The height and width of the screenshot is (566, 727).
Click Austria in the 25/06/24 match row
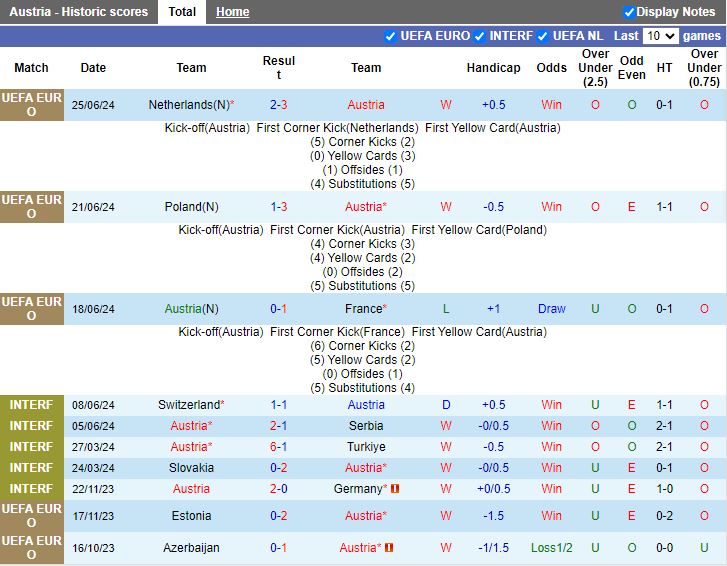(x=366, y=105)
